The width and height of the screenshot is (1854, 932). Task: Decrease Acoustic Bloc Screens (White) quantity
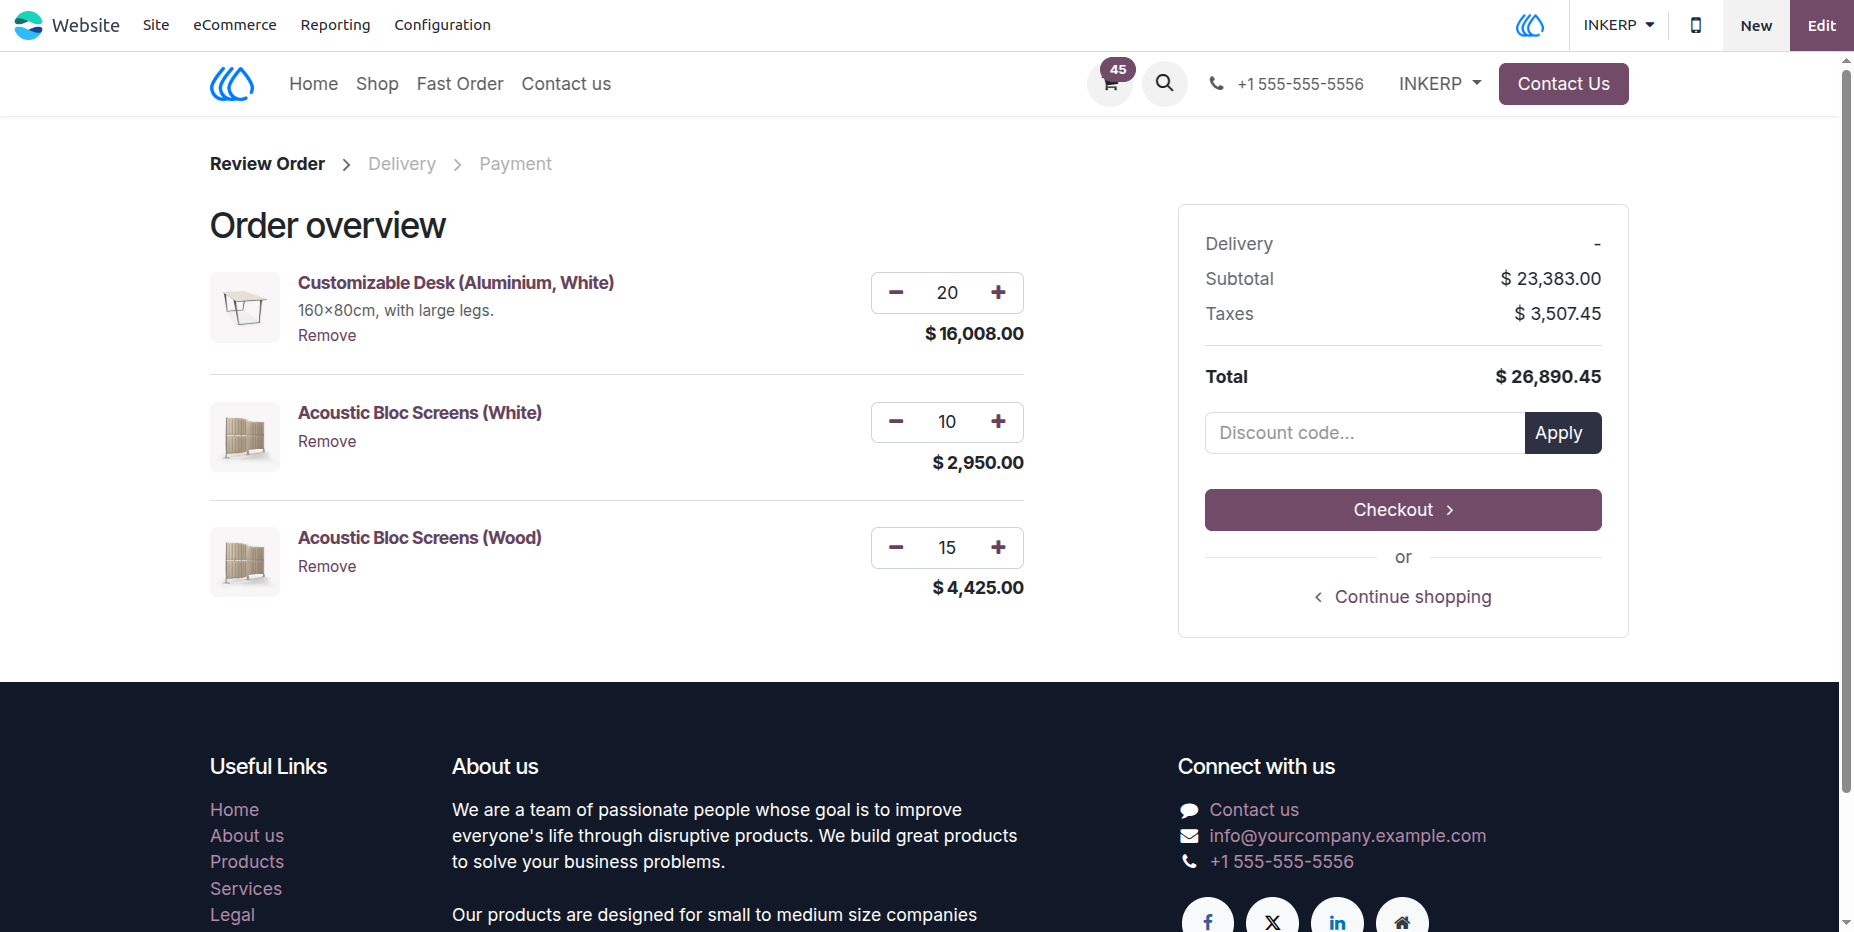point(896,422)
